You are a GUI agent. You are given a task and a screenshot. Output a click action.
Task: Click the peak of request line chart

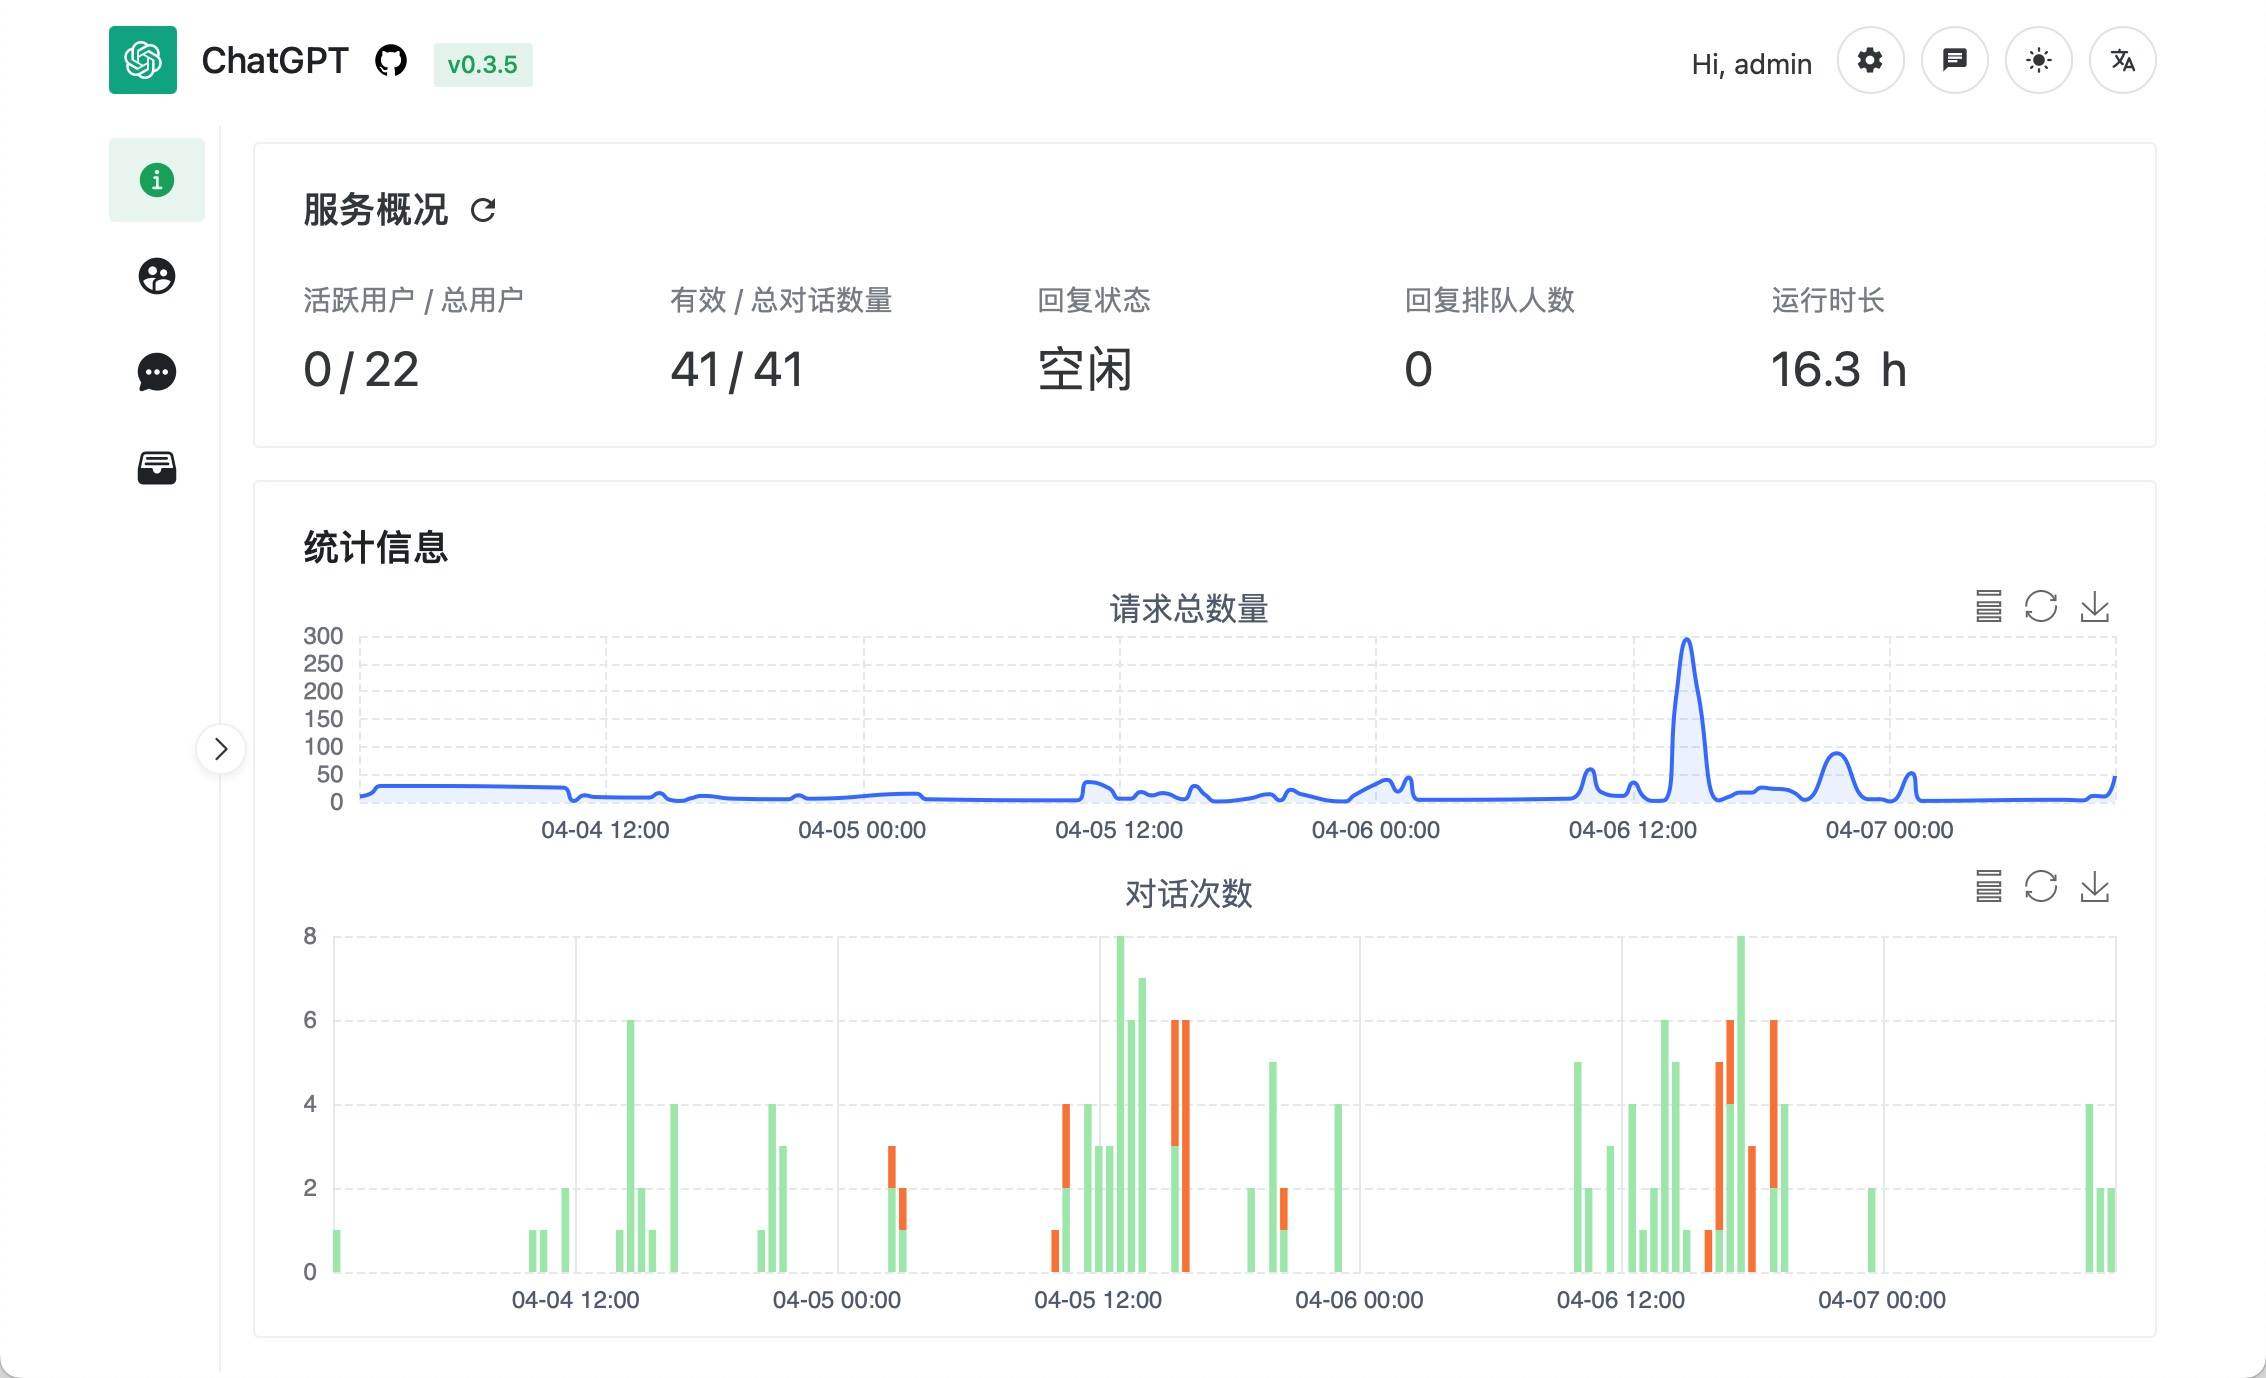click(1687, 641)
